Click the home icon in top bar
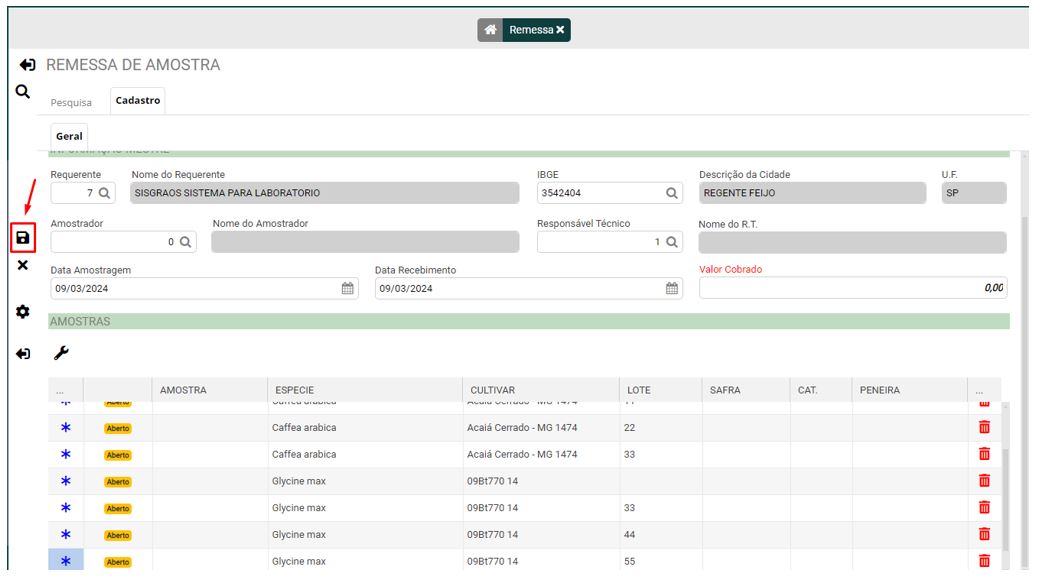Image resolution: width=1039 pixels, height=582 pixels. 489,30
